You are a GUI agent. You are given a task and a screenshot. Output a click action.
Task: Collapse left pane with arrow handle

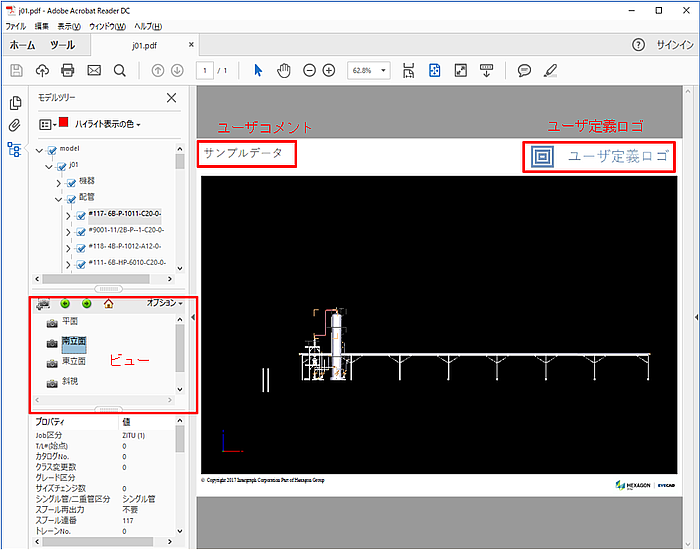tap(193, 317)
